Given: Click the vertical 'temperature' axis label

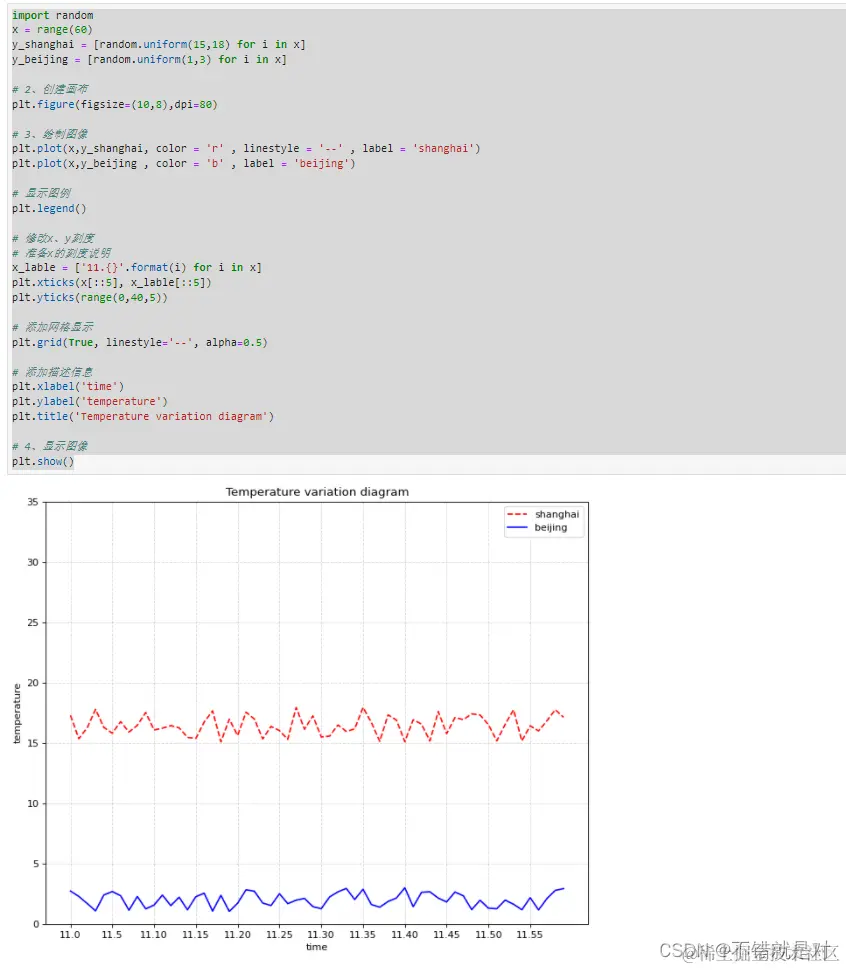Looking at the screenshot, I should 17,713.
